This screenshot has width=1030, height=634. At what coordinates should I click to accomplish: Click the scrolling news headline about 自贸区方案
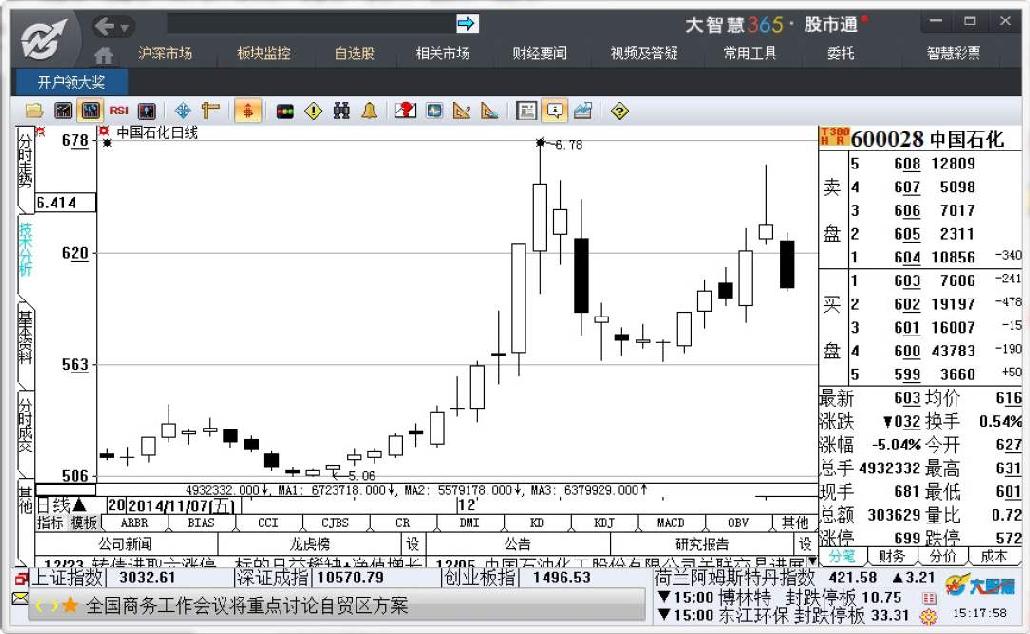pos(247,605)
